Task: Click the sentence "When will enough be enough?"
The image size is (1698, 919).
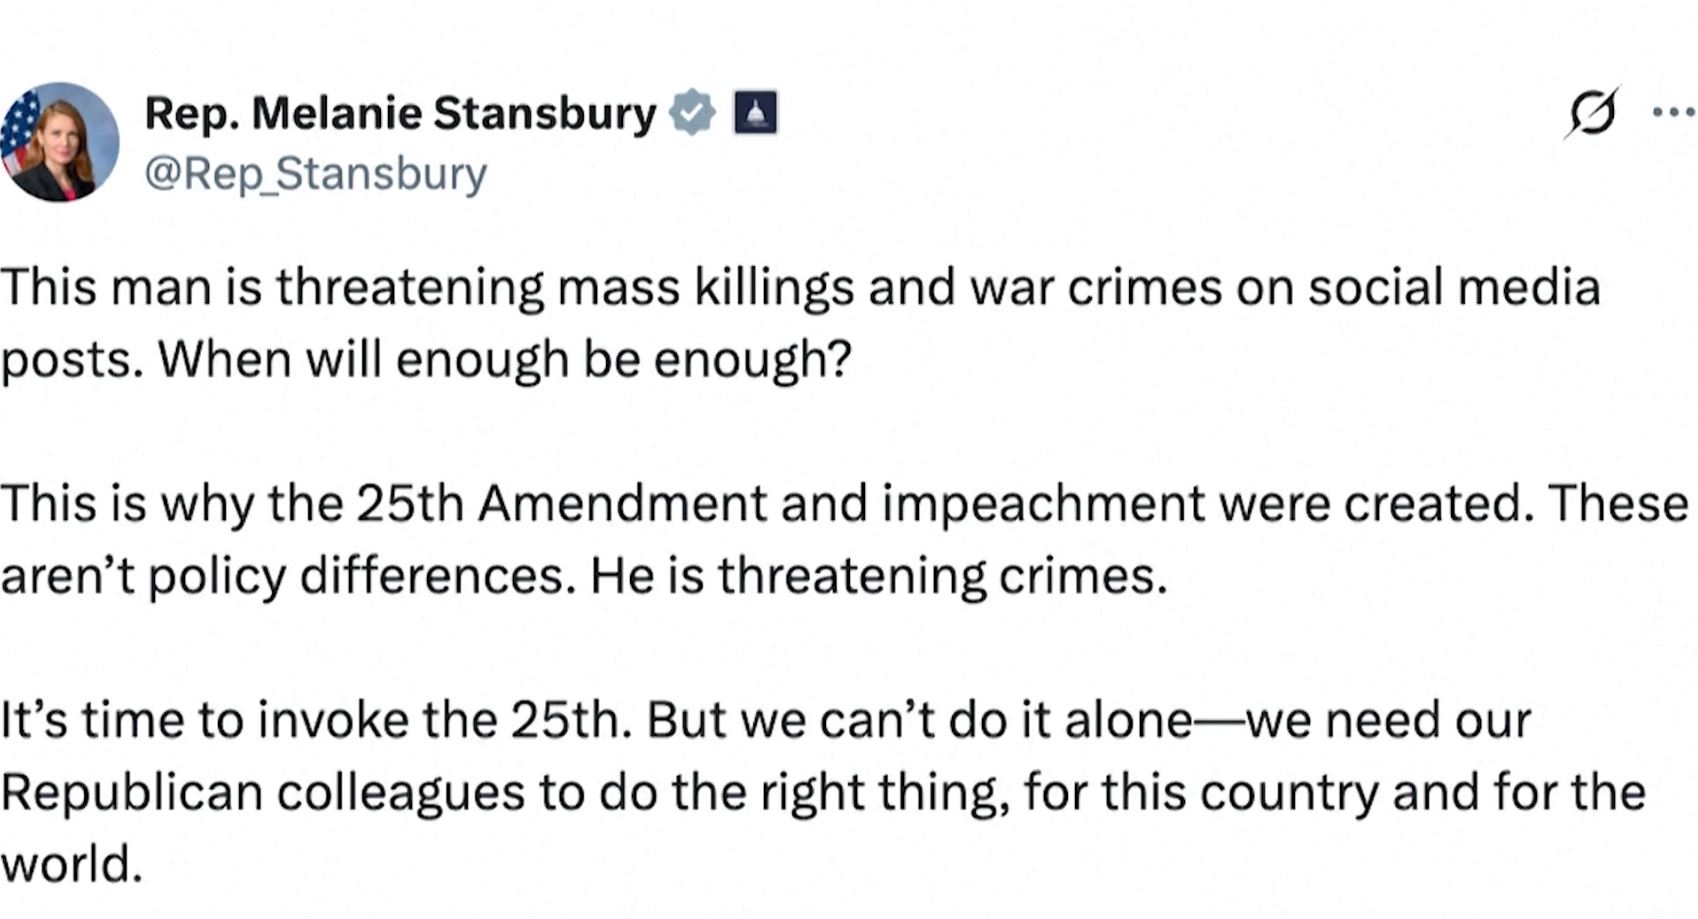Action: [504, 359]
